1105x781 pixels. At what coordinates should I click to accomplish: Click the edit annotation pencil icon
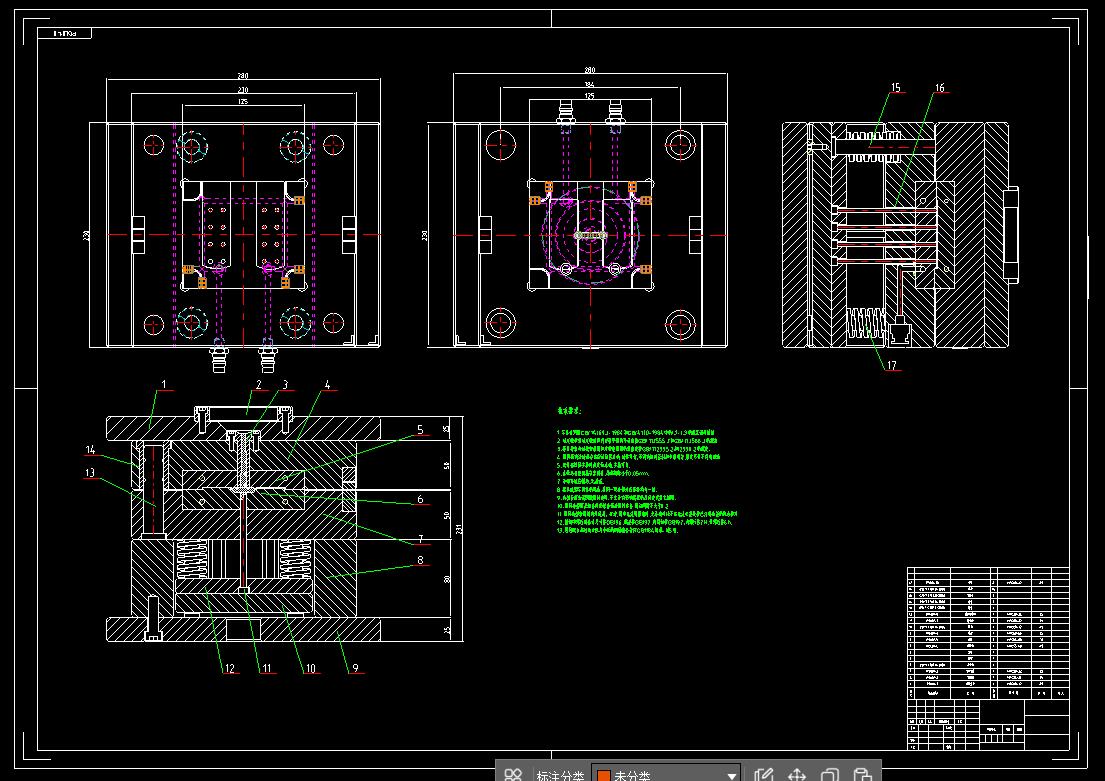(x=763, y=775)
